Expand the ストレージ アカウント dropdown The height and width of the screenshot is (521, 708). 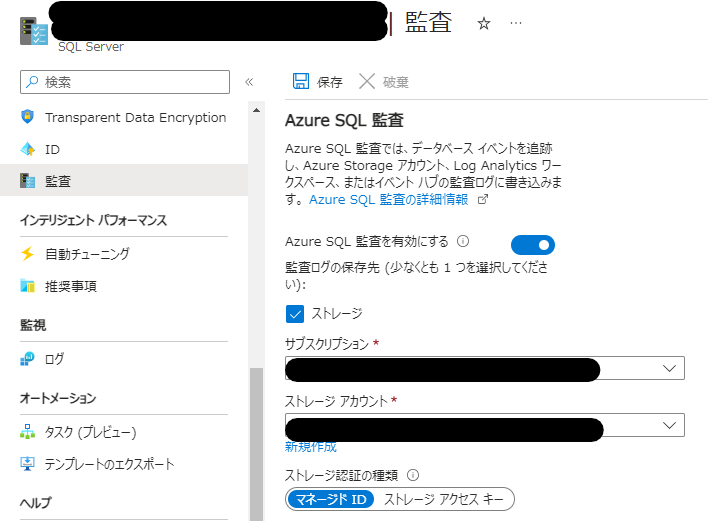pos(484,425)
